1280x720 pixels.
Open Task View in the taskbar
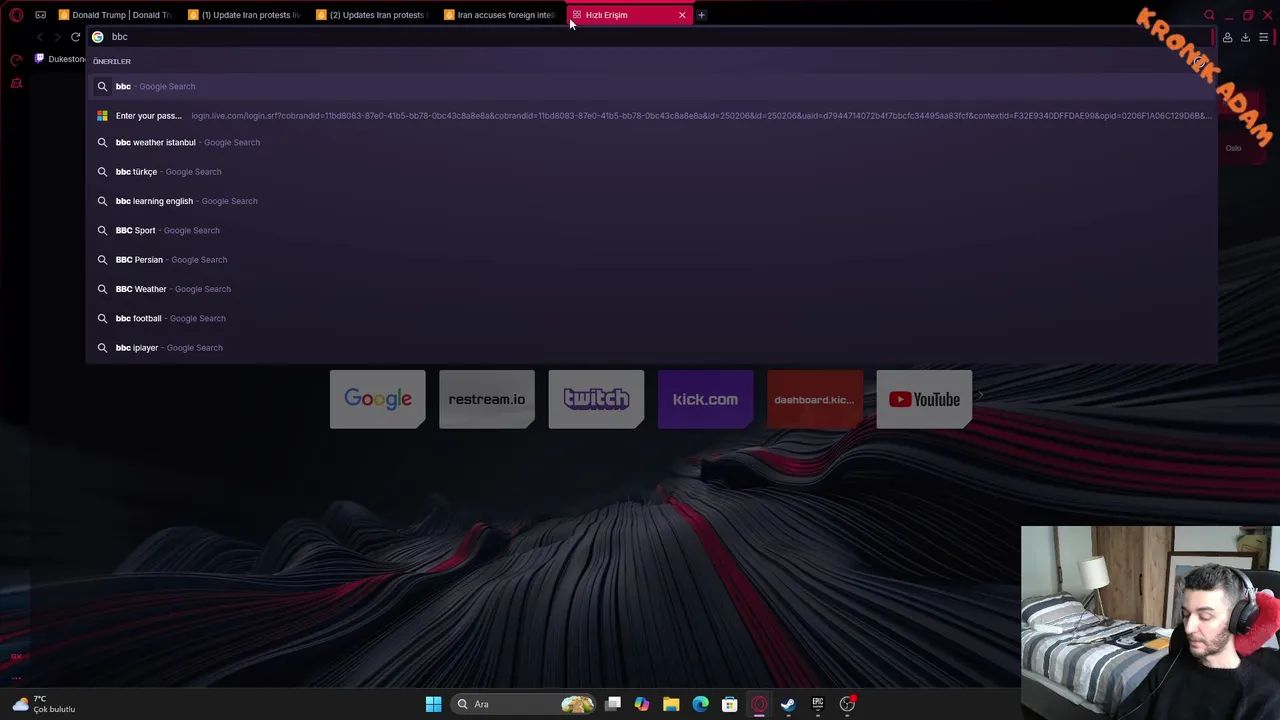(x=613, y=704)
